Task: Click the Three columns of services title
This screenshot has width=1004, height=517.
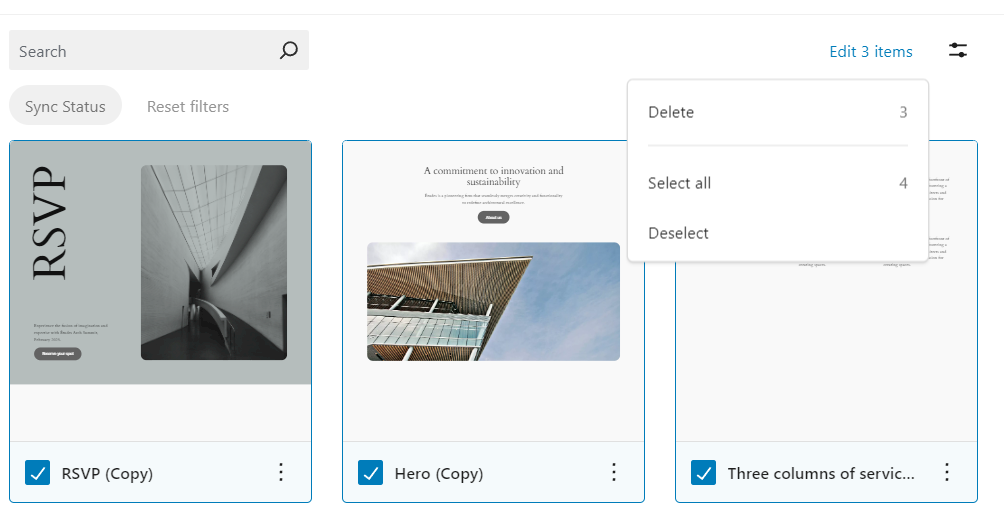Action: [x=820, y=473]
